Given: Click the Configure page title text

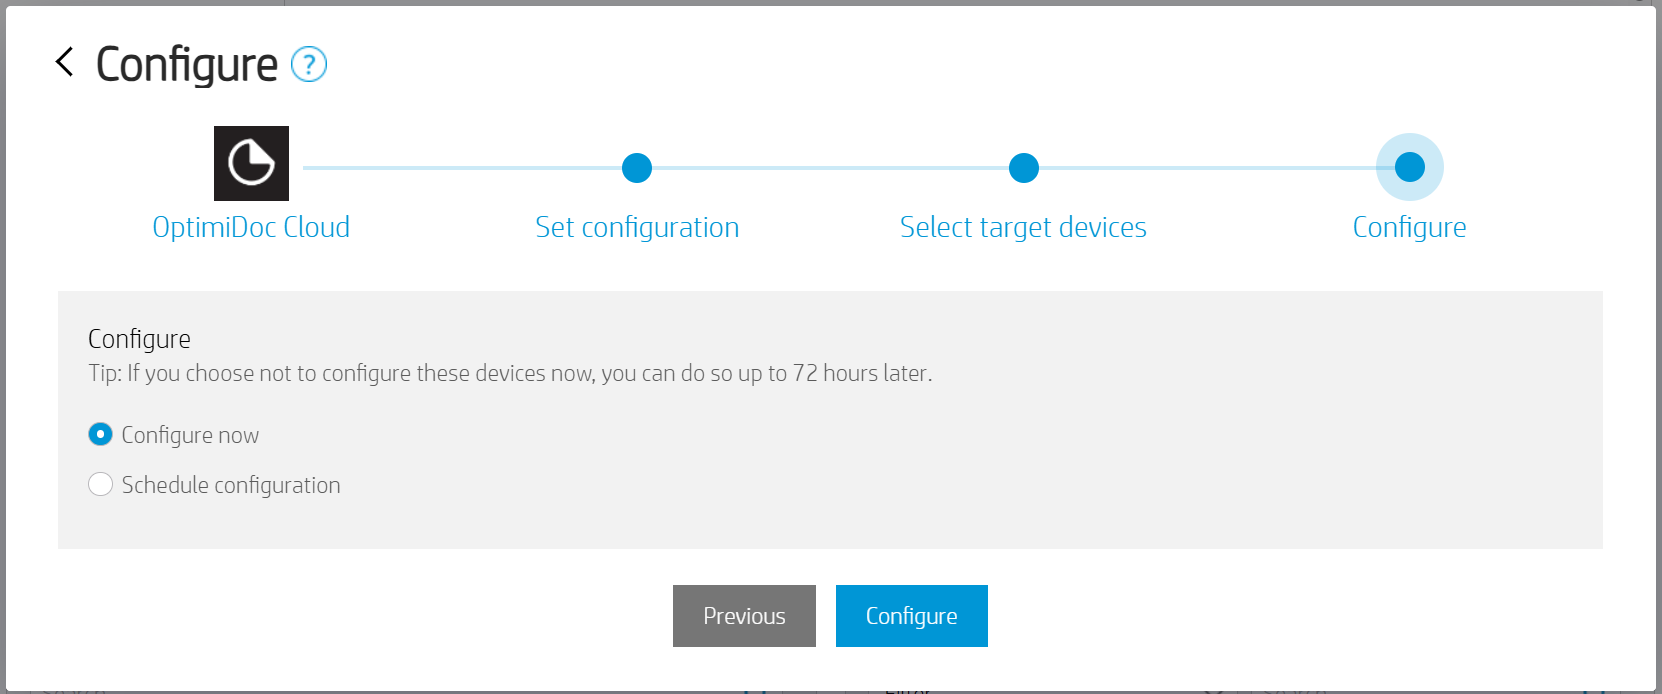Looking at the screenshot, I should (x=187, y=65).
